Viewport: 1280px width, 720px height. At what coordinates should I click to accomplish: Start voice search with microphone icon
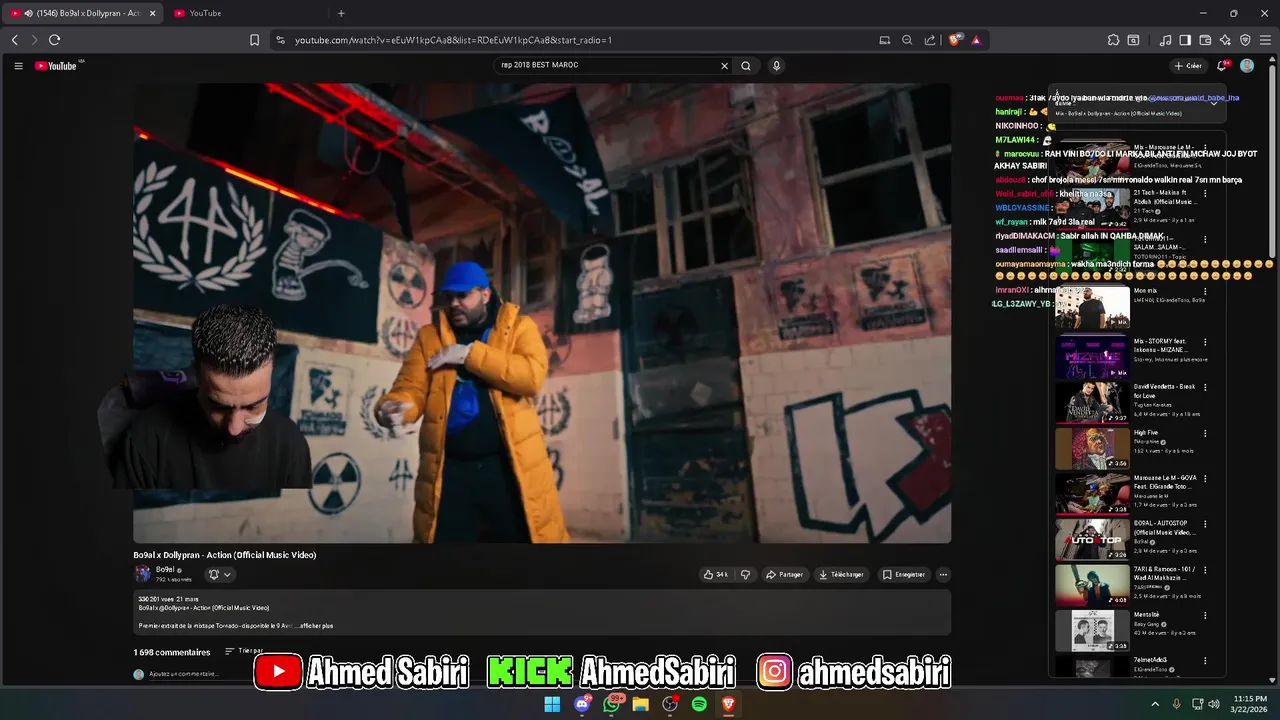point(776,66)
